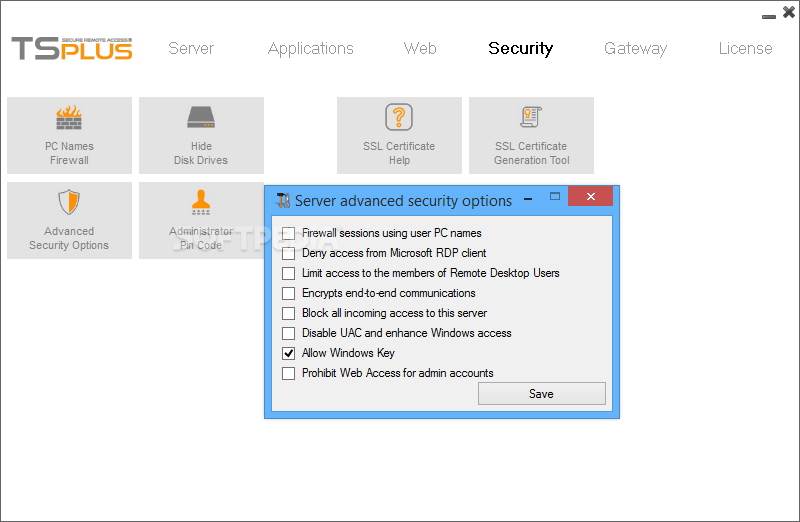The height and width of the screenshot is (522, 800).
Task: Select the Security tab
Action: tap(520, 48)
